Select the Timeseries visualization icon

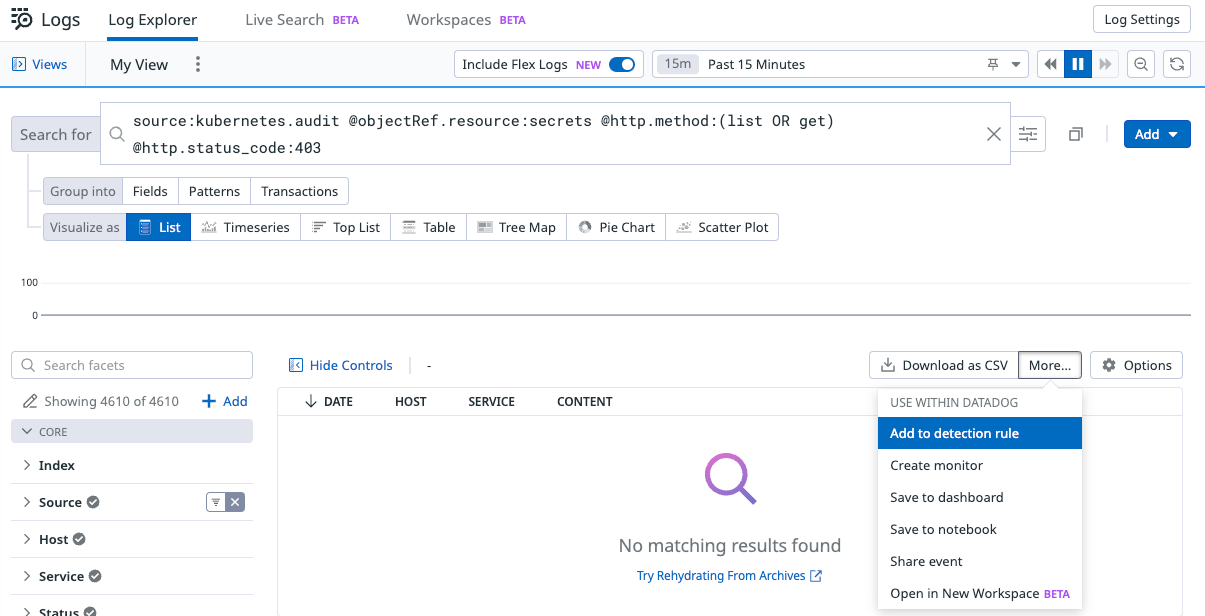(245, 227)
